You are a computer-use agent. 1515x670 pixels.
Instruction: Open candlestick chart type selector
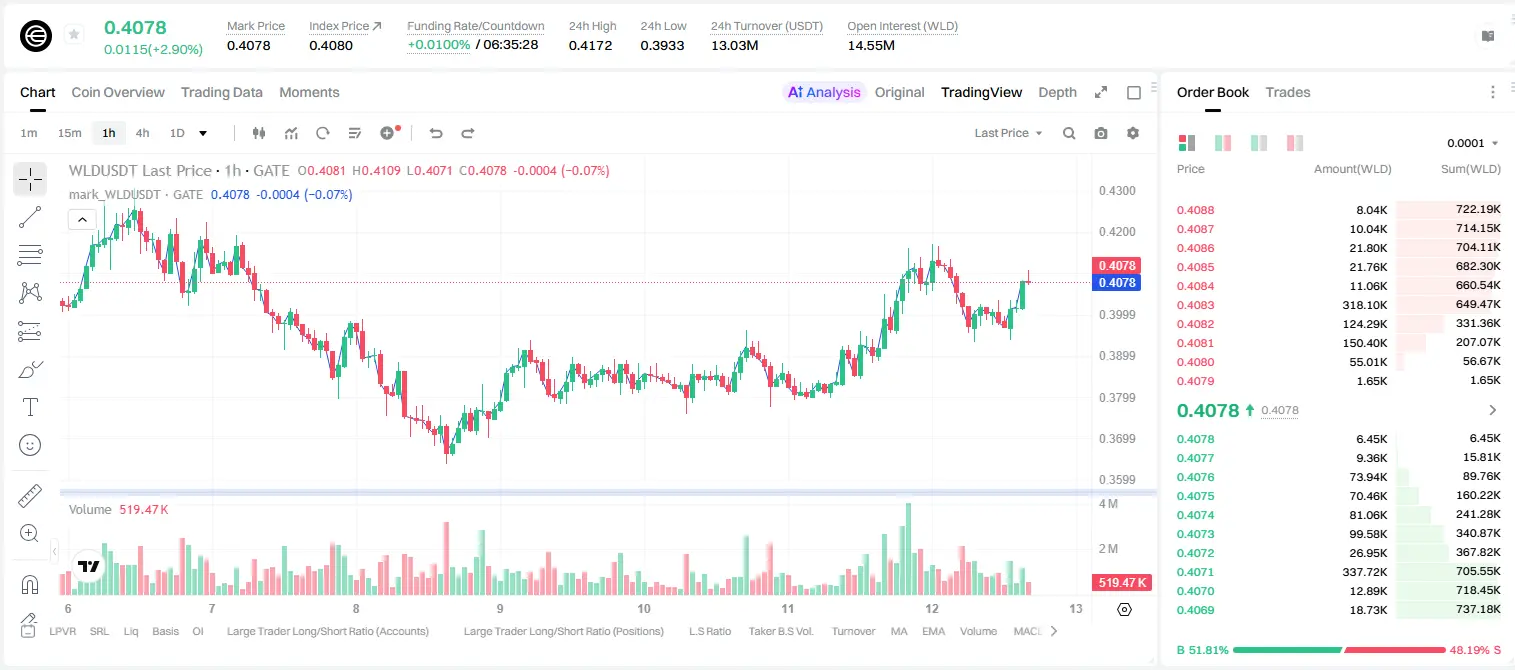click(259, 133)
